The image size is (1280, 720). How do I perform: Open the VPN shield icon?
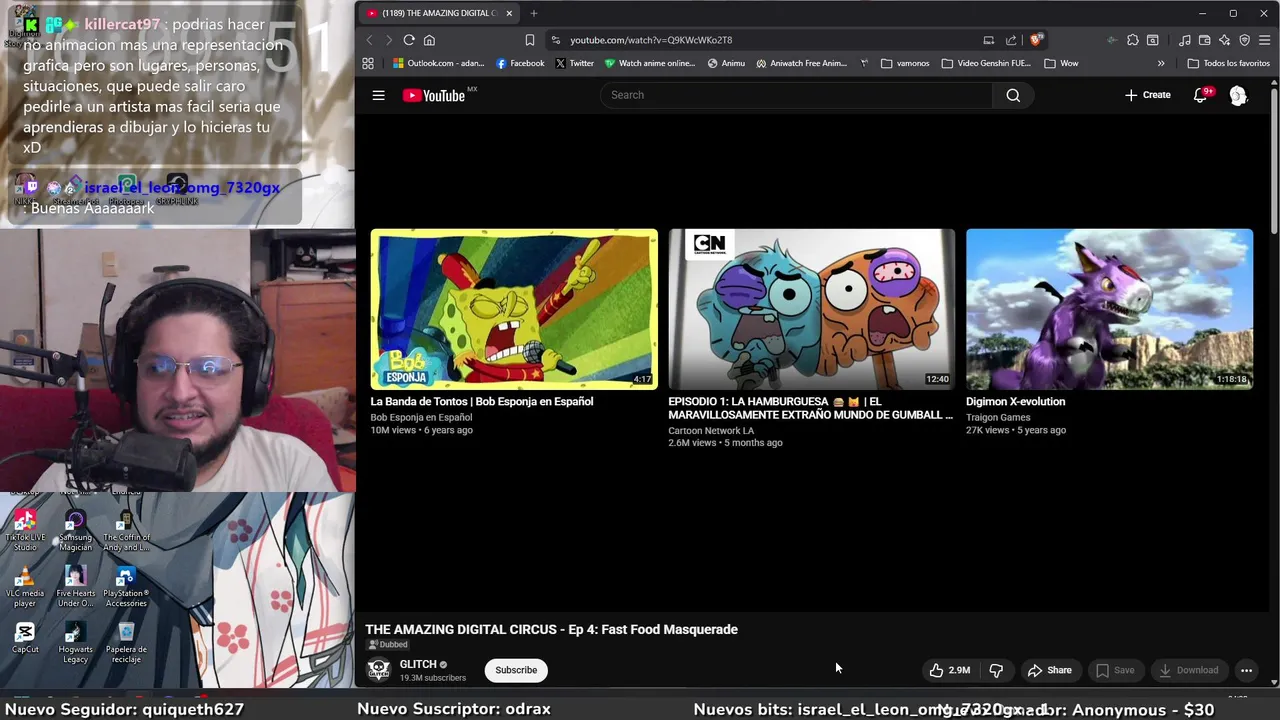1245,40
